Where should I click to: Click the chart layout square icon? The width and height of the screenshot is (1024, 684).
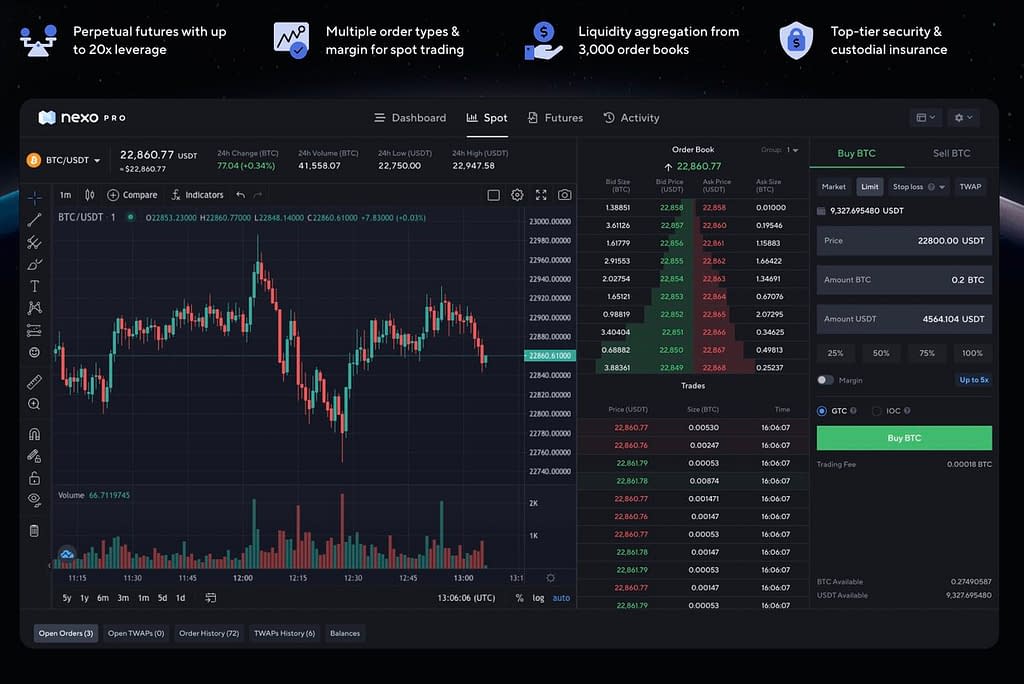point(494,195)
